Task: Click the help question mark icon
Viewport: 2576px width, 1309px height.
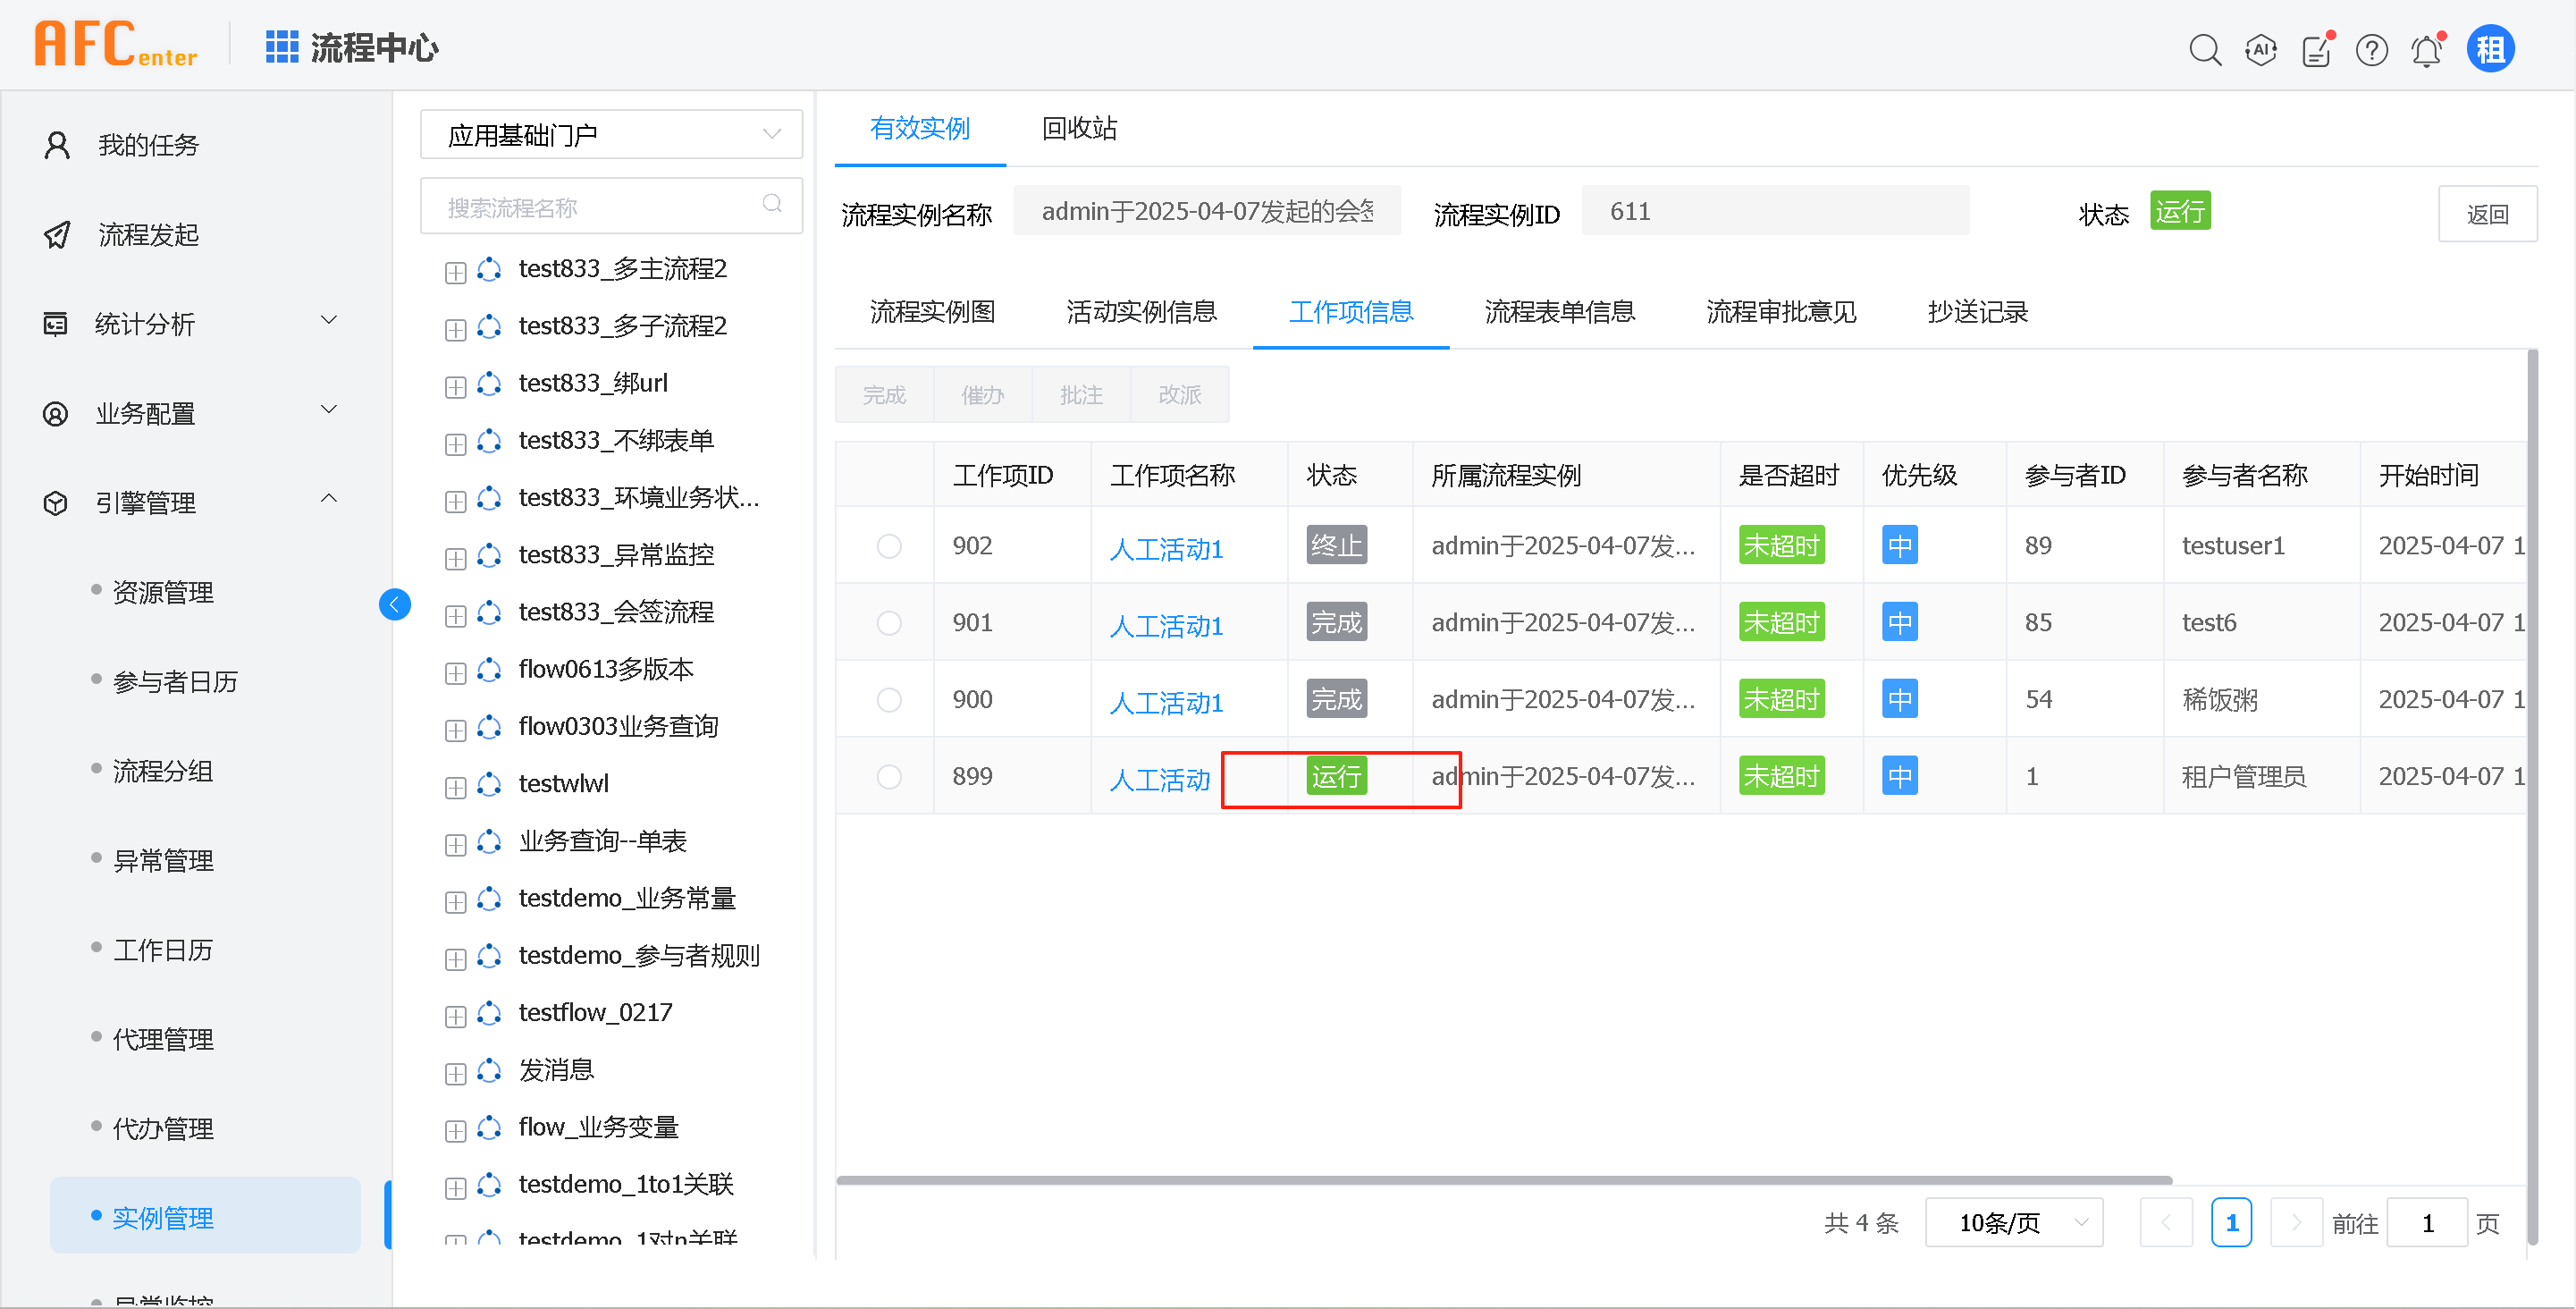Action: click(2371, 49)
